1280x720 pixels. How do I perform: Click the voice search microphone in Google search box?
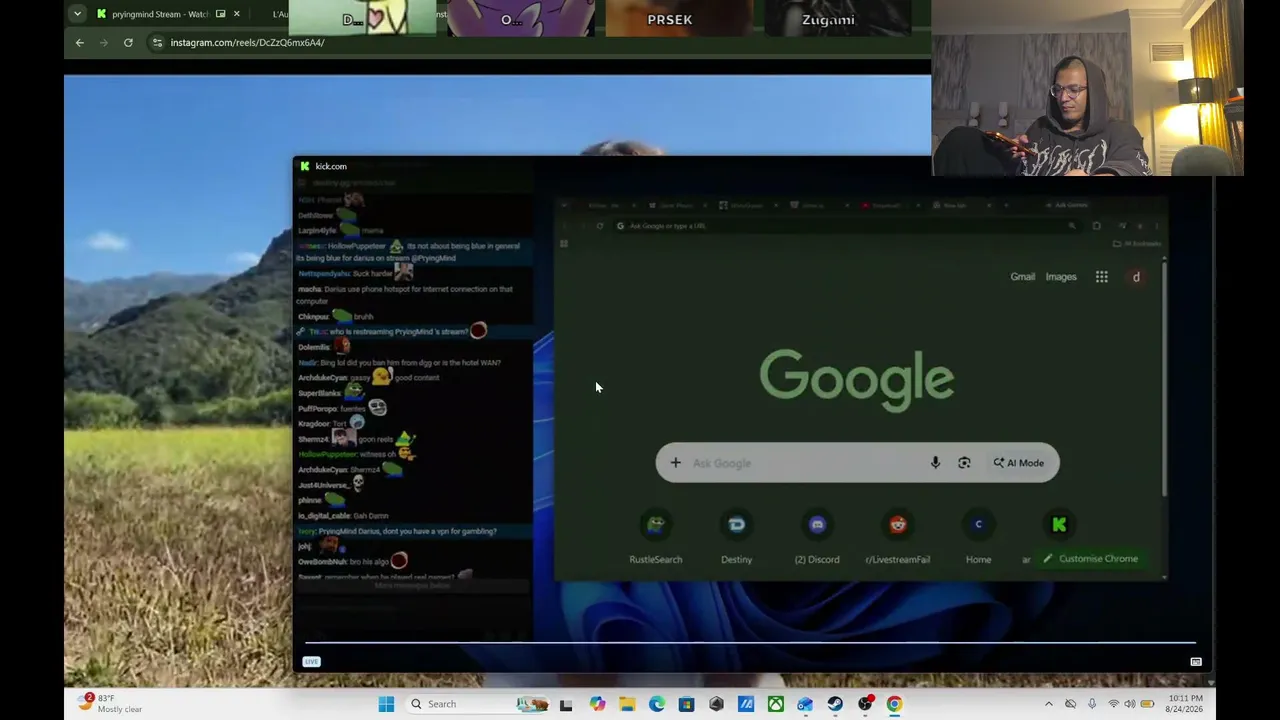[x=935, y=463]
